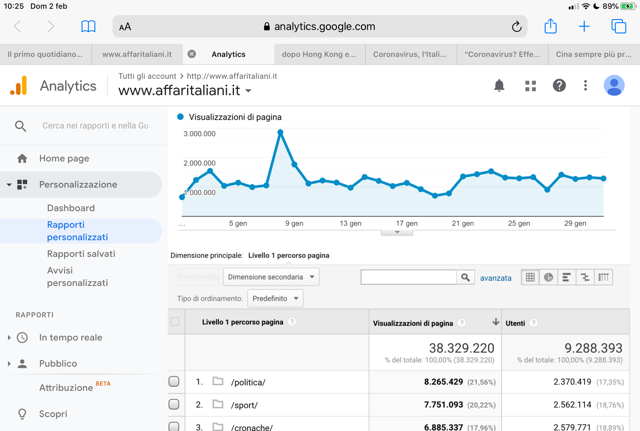This screenshot has height=431, width=640.
Task: Switch to Cina sempre più pr... tab
Action: coord(594,54)
